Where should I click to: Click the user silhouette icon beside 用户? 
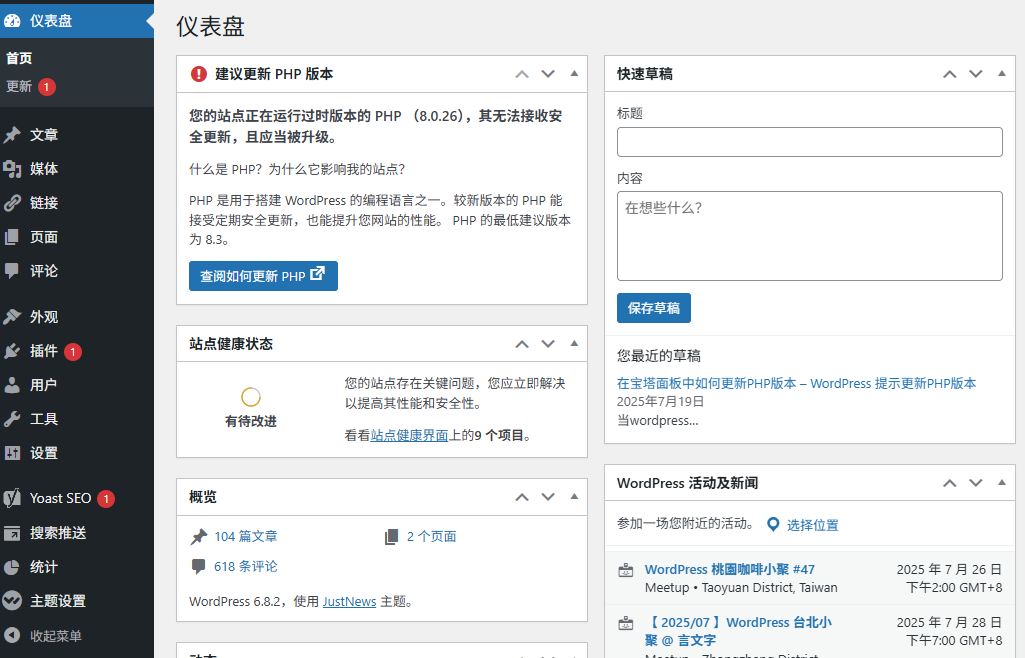(12, 385)
